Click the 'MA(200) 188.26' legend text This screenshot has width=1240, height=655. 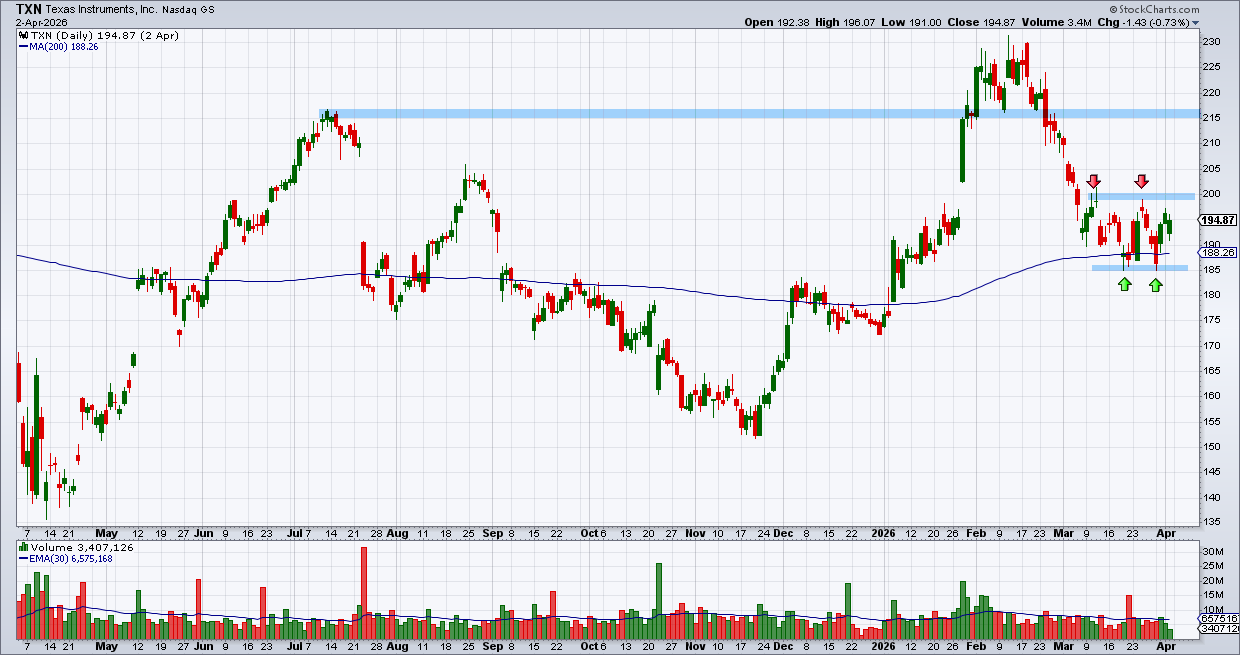[63, 46]
